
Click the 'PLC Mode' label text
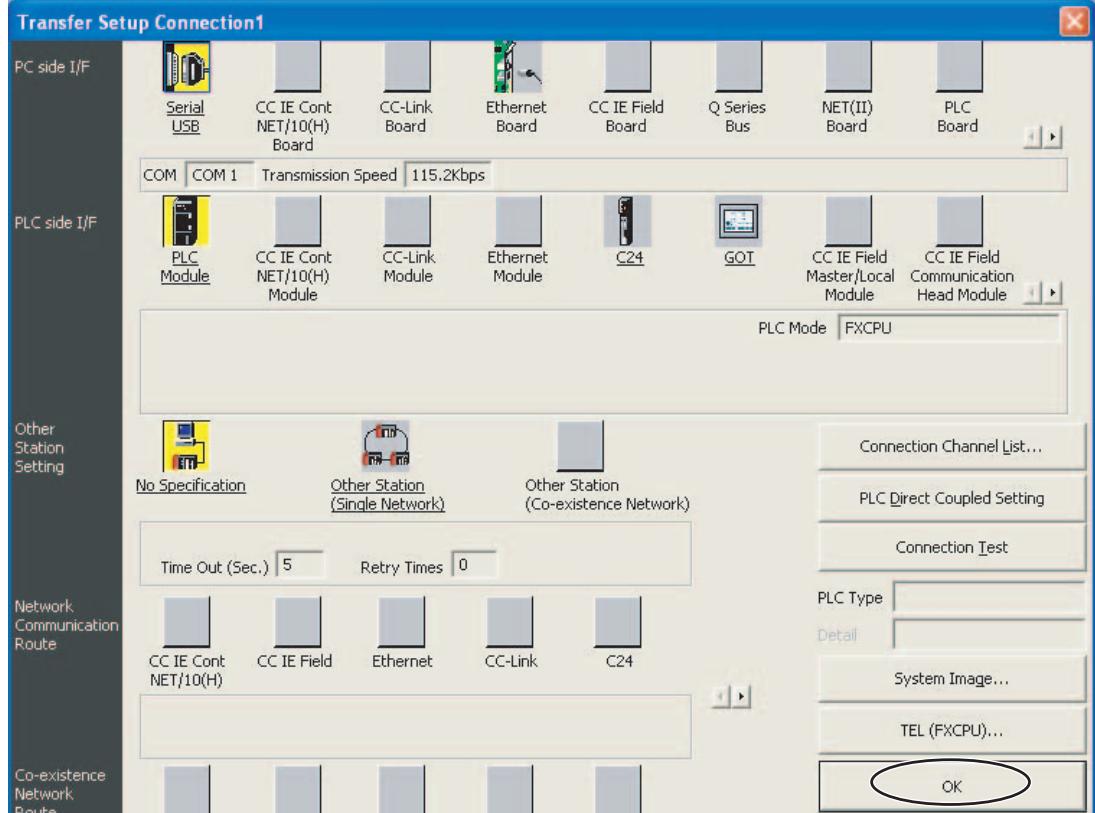[x=792, y=328]
